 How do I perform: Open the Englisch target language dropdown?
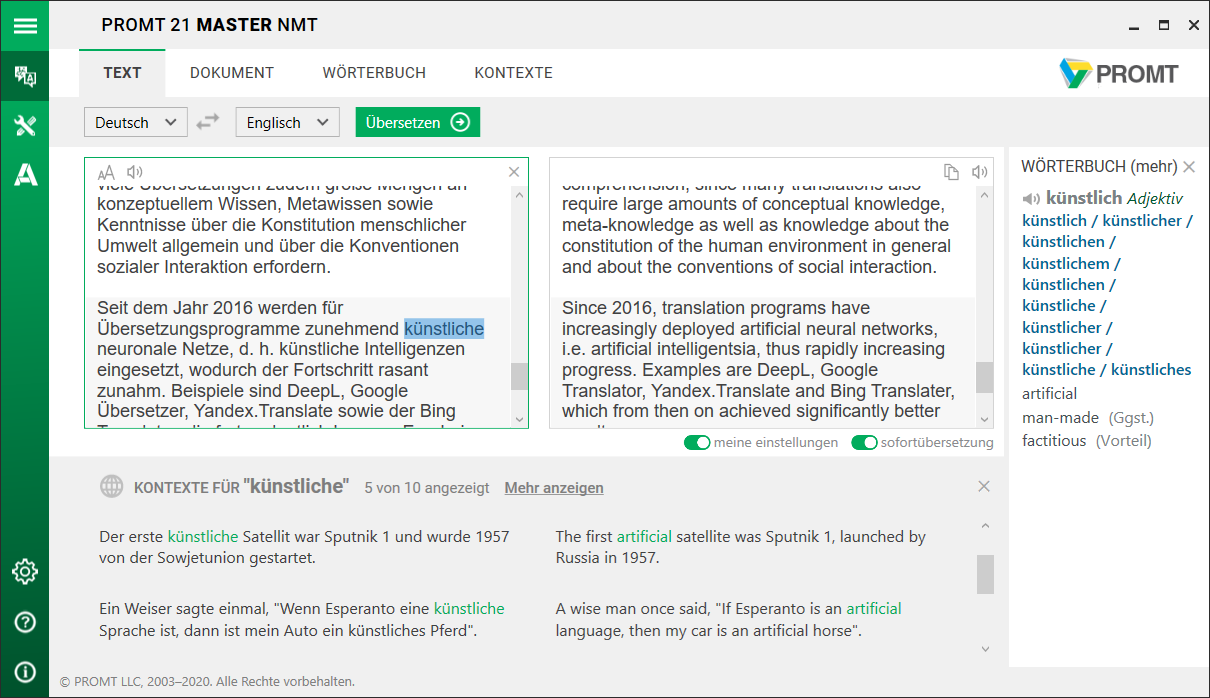pos(287,122)
